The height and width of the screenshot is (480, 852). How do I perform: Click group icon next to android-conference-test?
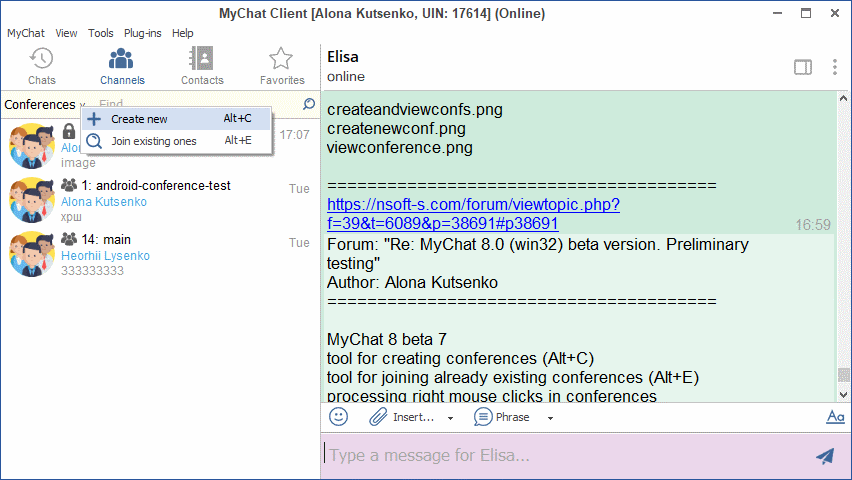pyautogui.click(x=69, y=185)
